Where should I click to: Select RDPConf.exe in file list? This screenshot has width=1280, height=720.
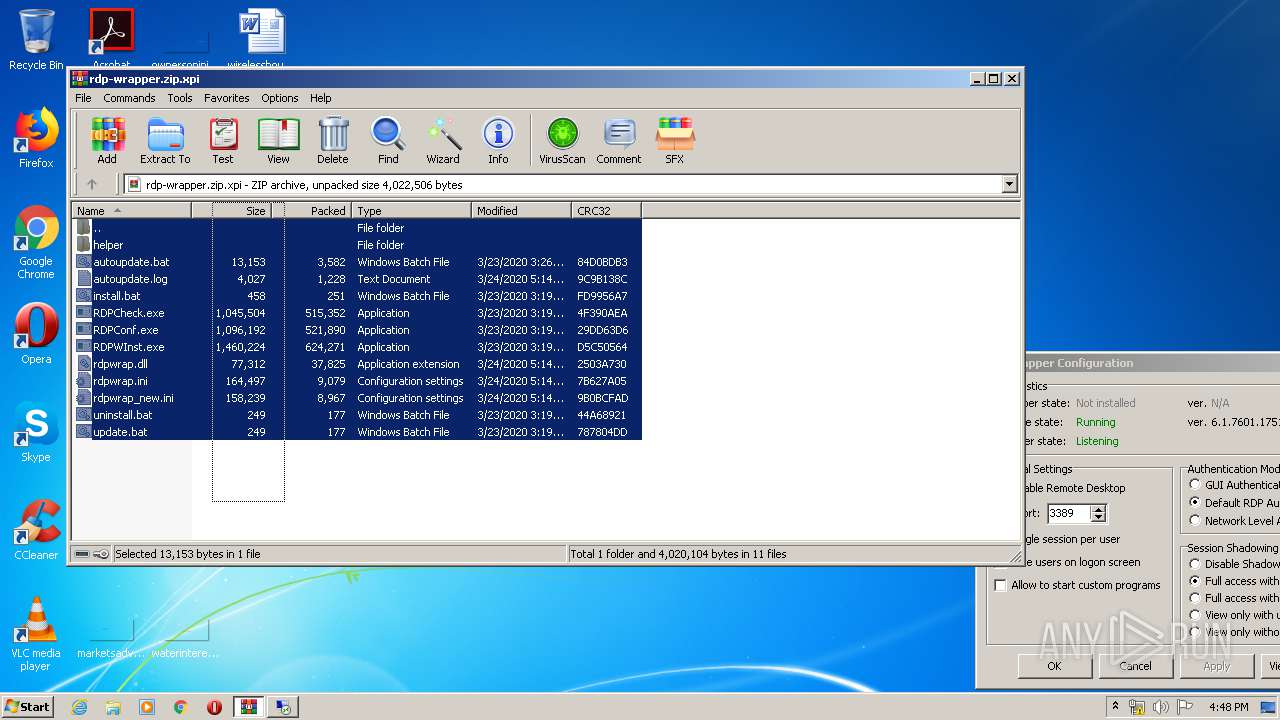point(356,330)
